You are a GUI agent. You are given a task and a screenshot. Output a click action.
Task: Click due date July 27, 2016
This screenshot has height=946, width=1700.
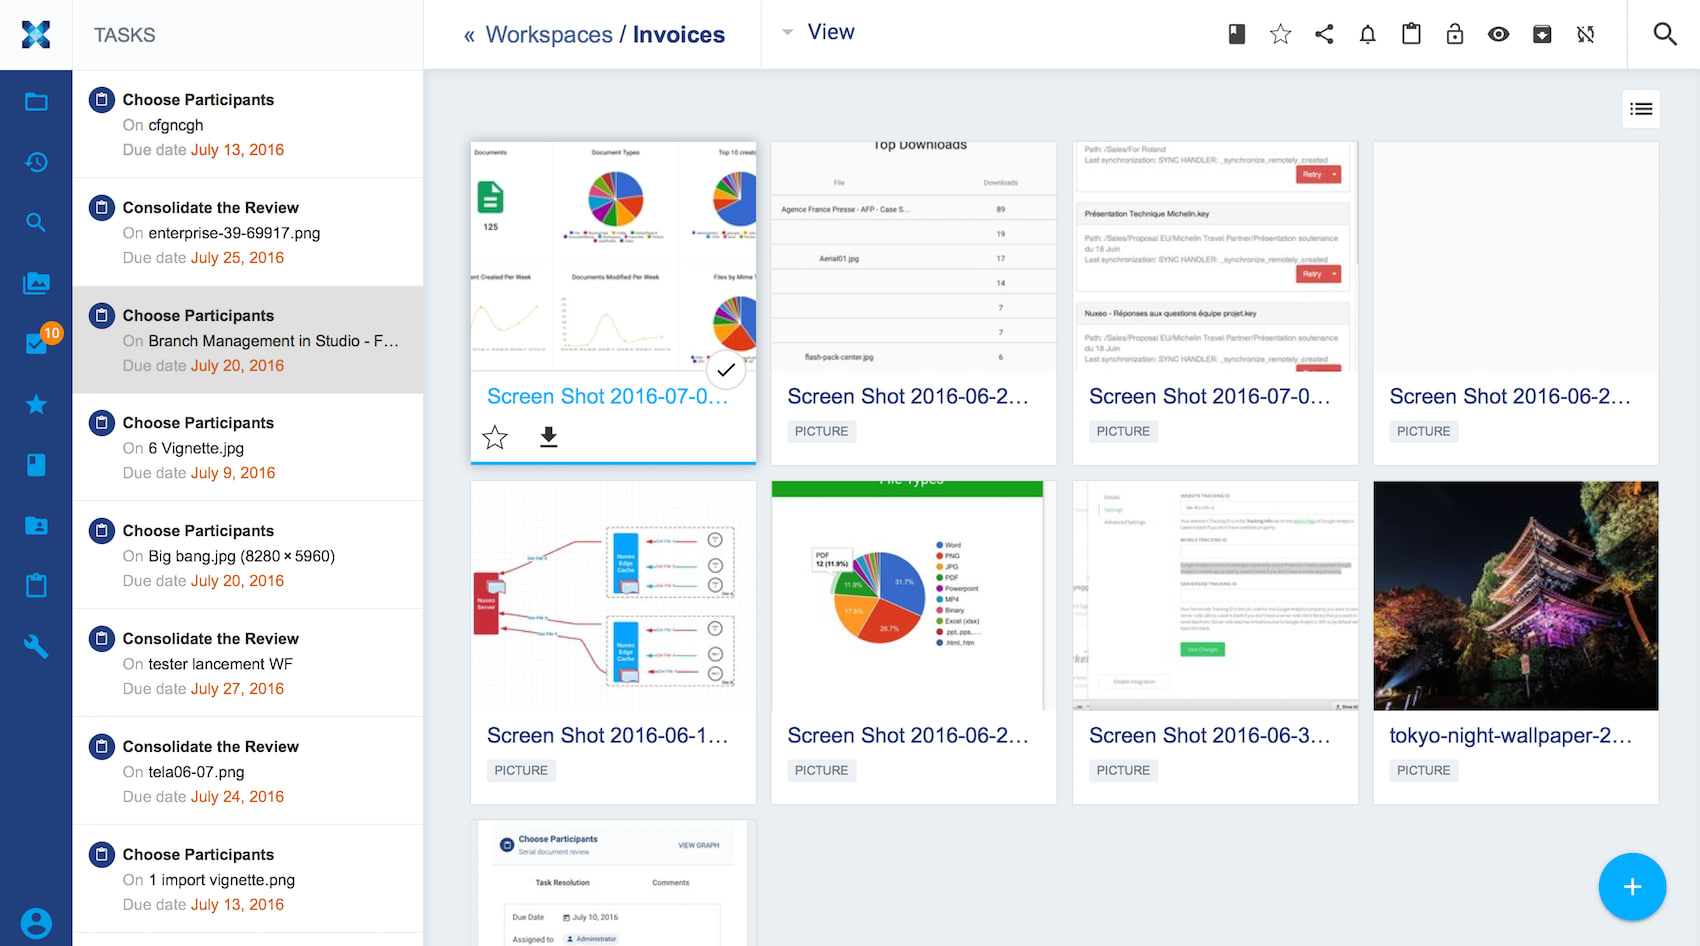coord(237,689)
